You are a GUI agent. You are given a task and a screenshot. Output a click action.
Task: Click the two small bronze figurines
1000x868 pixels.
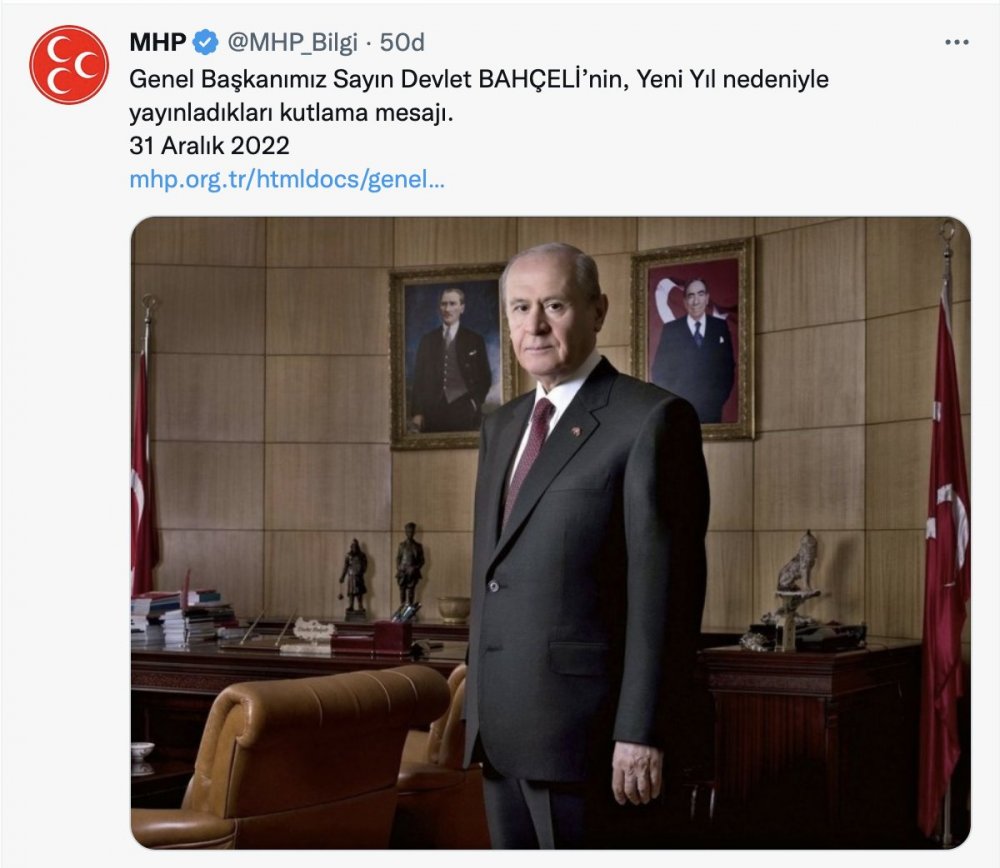(x=381, y=571)
